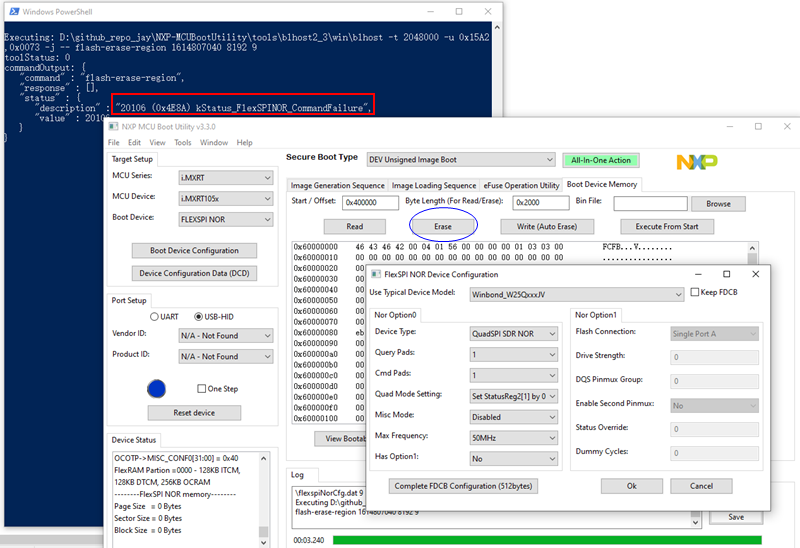Open the Boot Device dropdown
Viewport: 800px width, 548px height.
(x=226, y=219)
